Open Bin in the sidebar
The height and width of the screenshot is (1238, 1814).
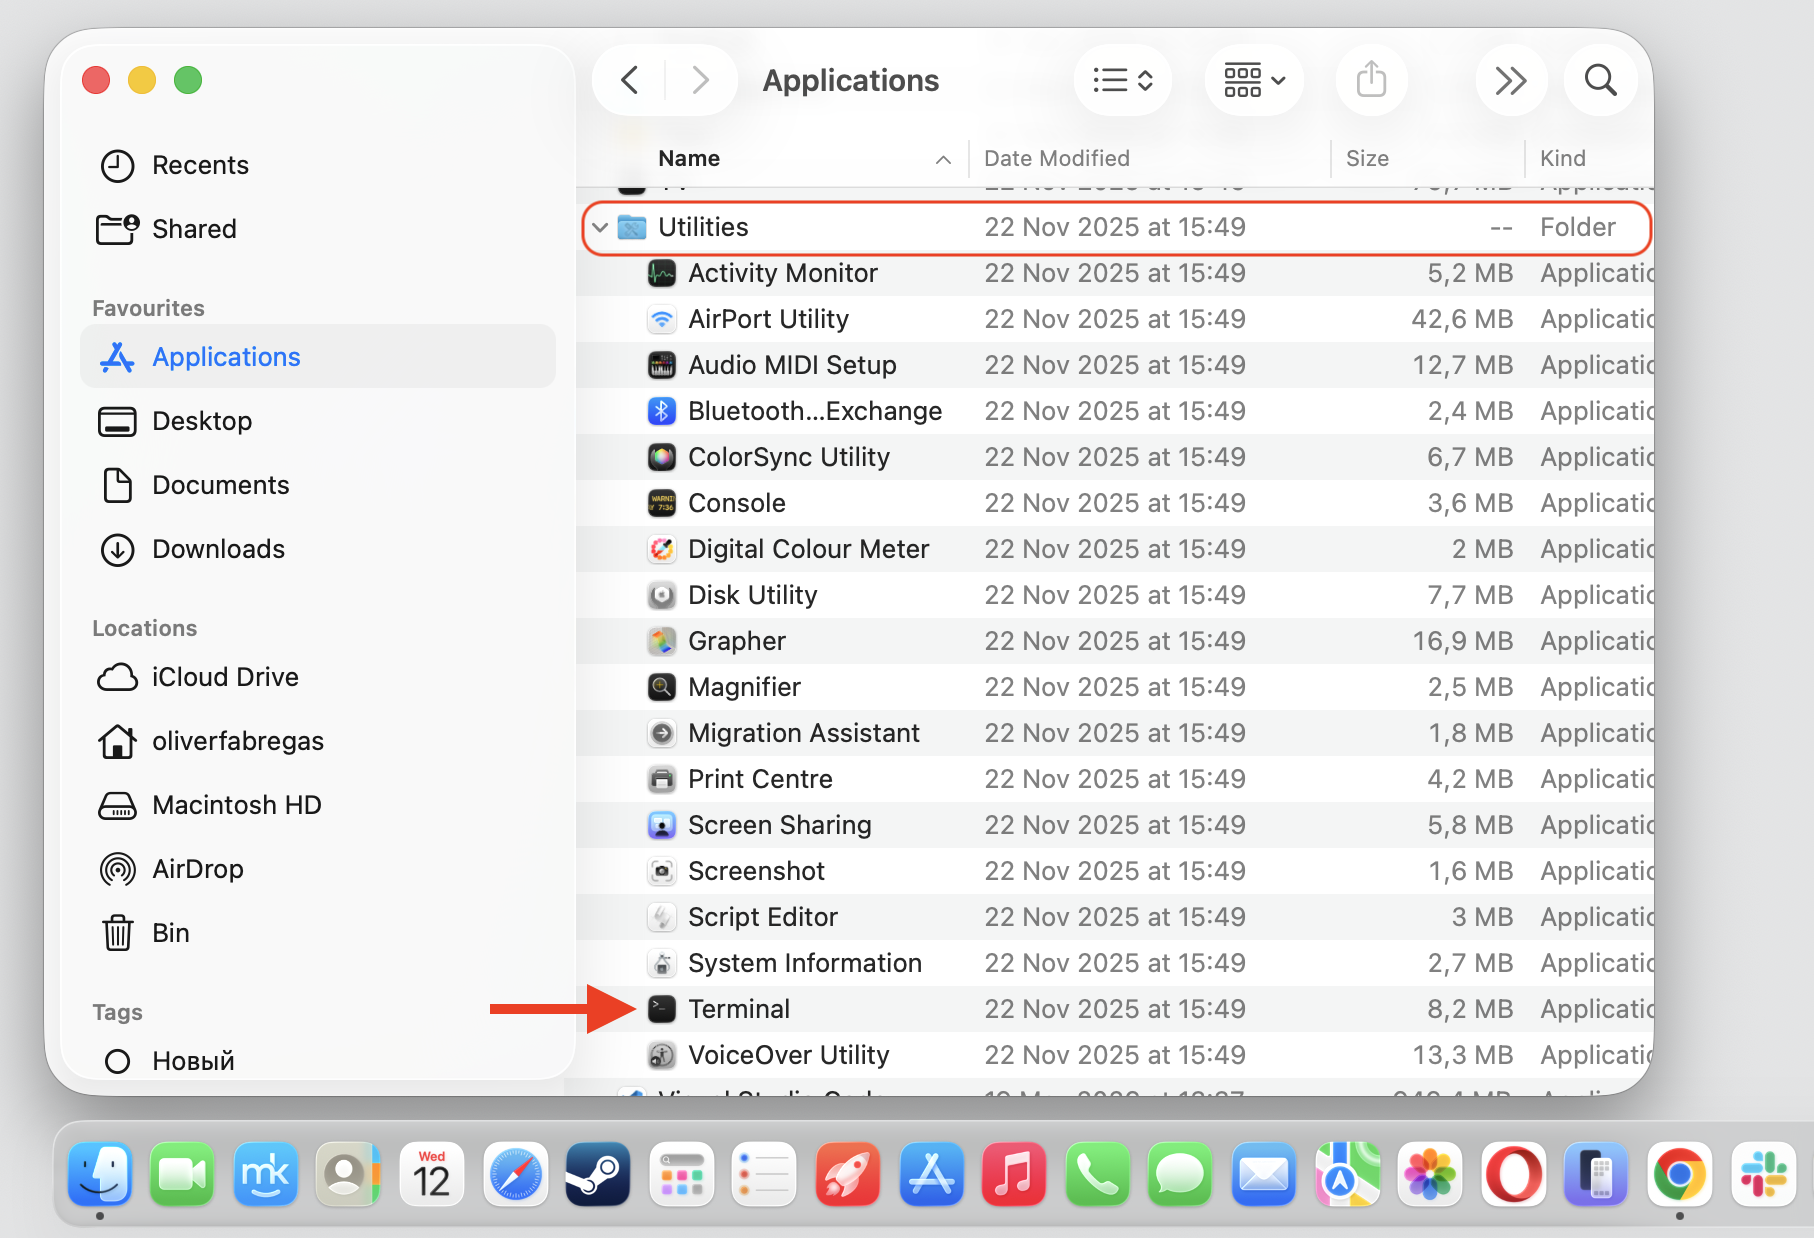tap(317, 933)
